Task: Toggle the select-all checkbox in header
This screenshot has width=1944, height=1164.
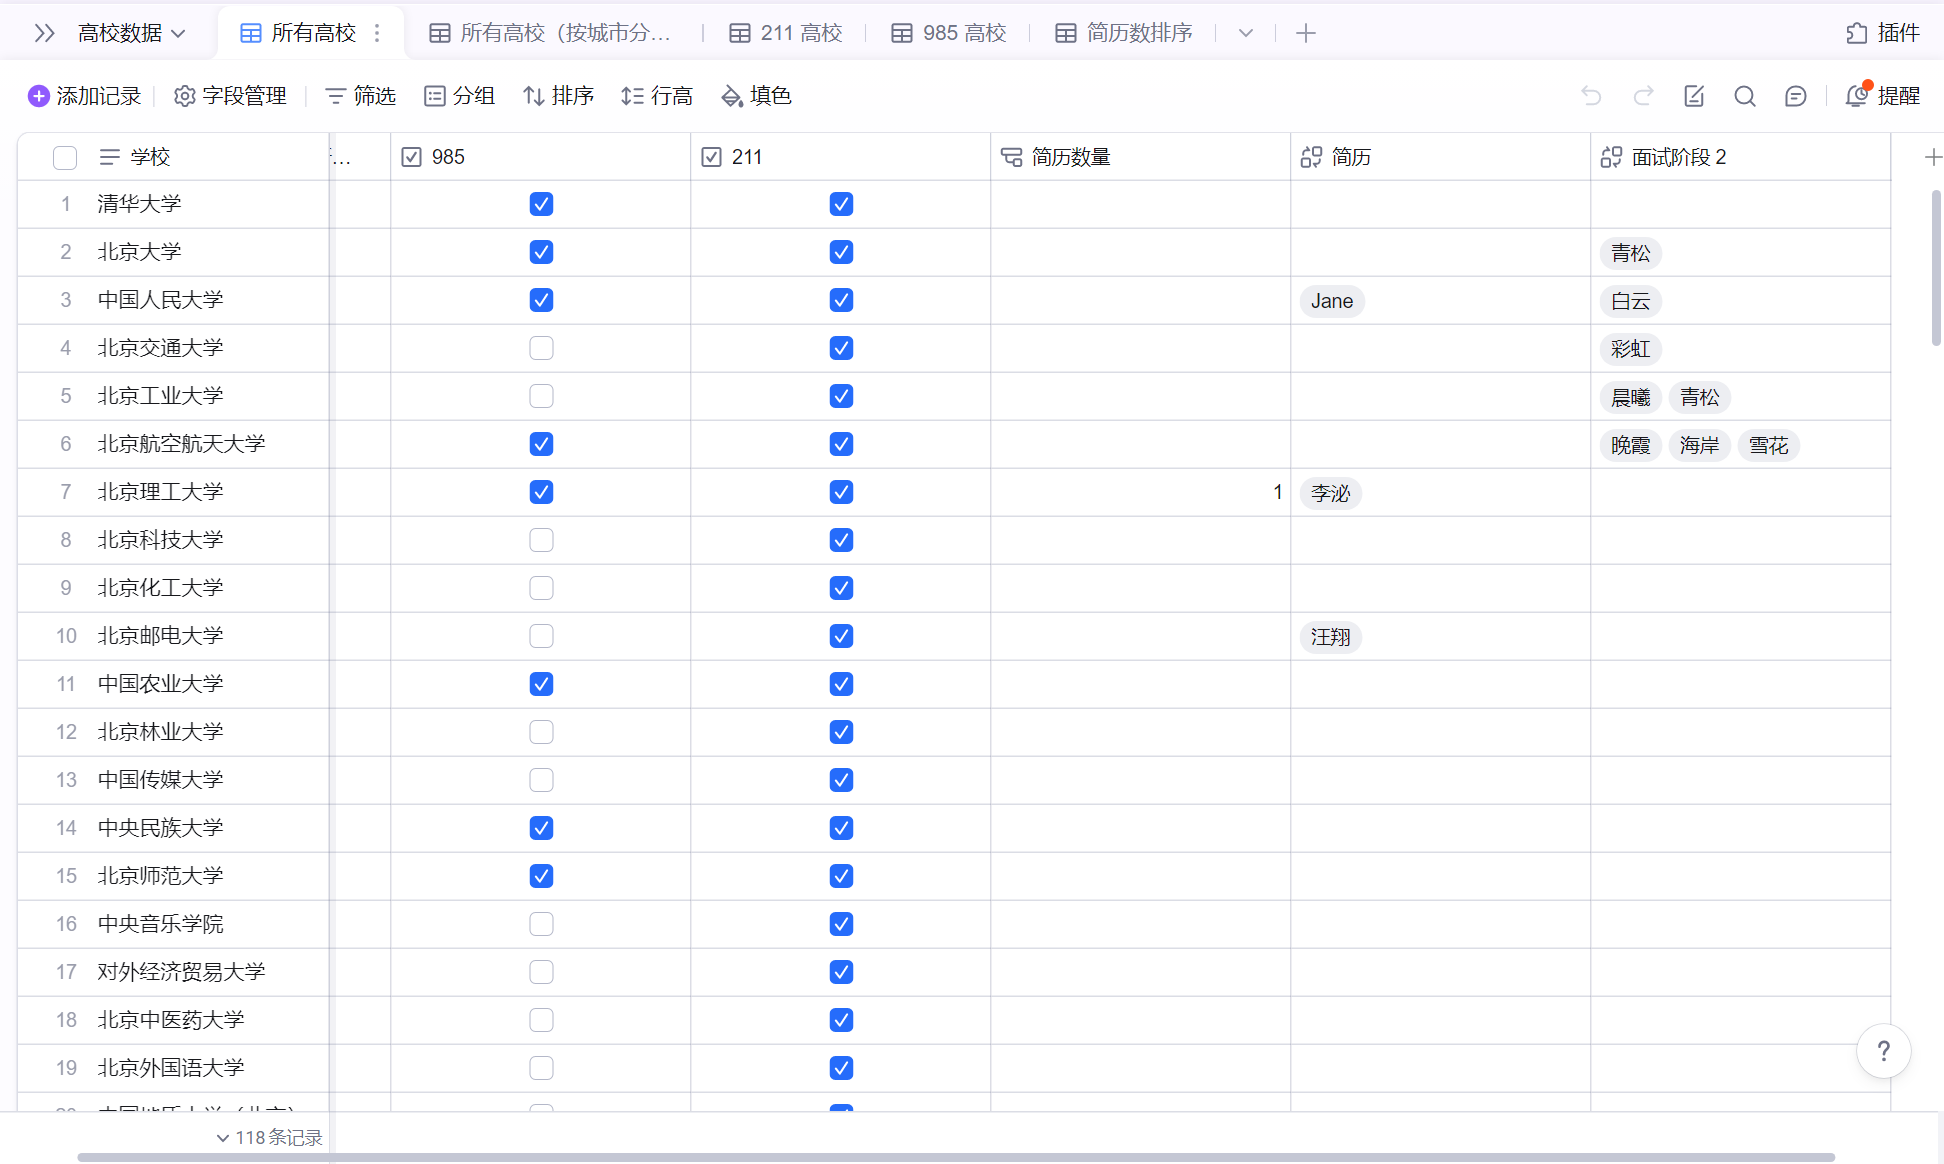Action: point(65,158)
